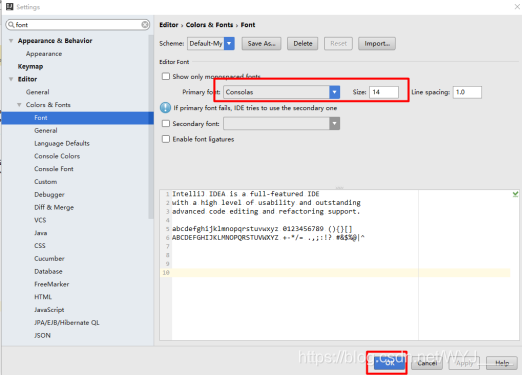Screen dimensions: 523x376
Task: Open Custom color settings
Action: tap(46, 182)
